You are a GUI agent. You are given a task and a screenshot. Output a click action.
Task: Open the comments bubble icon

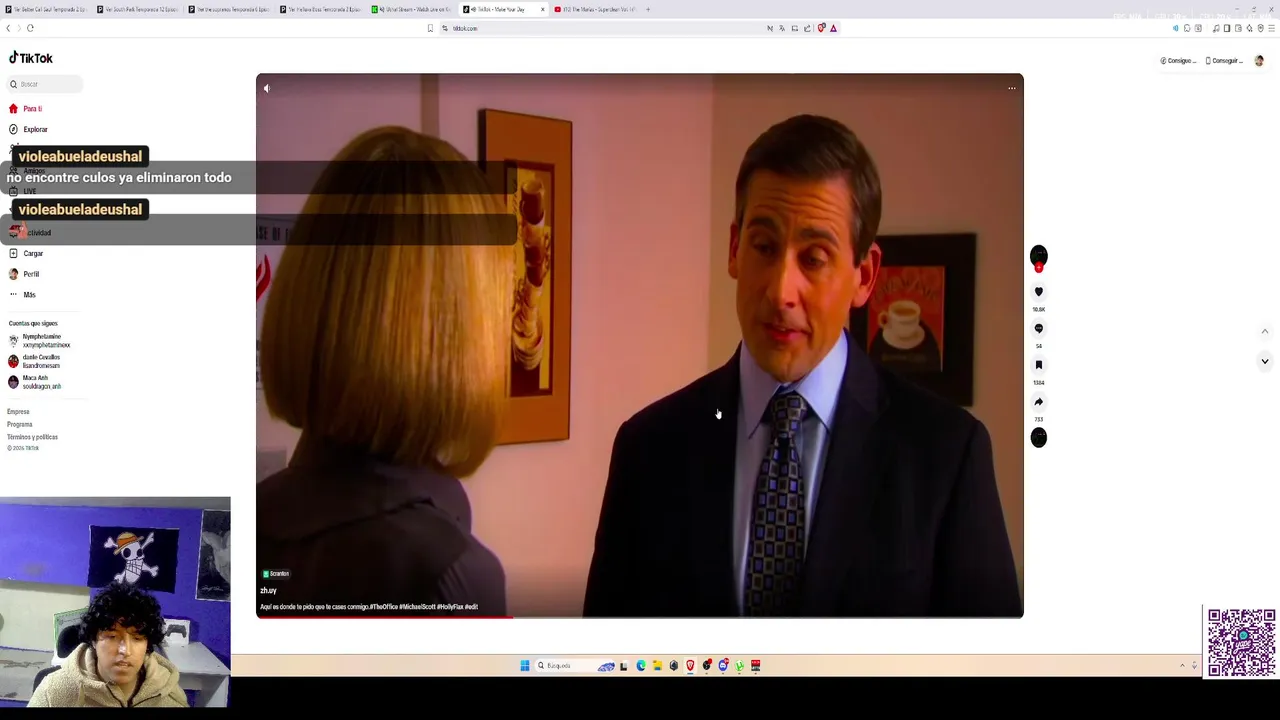pyautogui.click(x=1039, y=328)
